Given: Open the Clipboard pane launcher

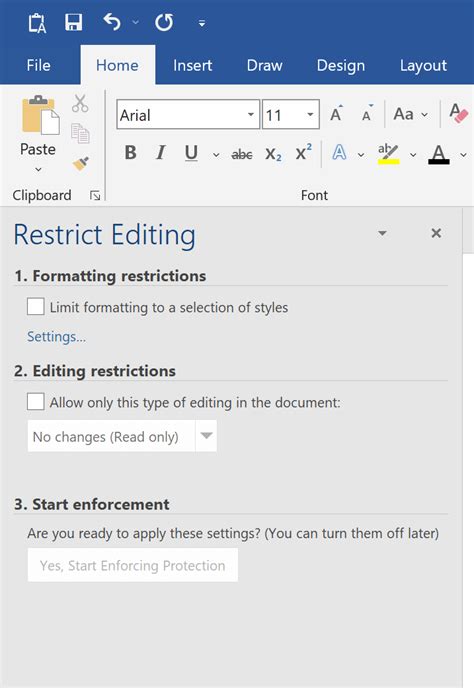Looking at the screenshot, I should [95, 195].
